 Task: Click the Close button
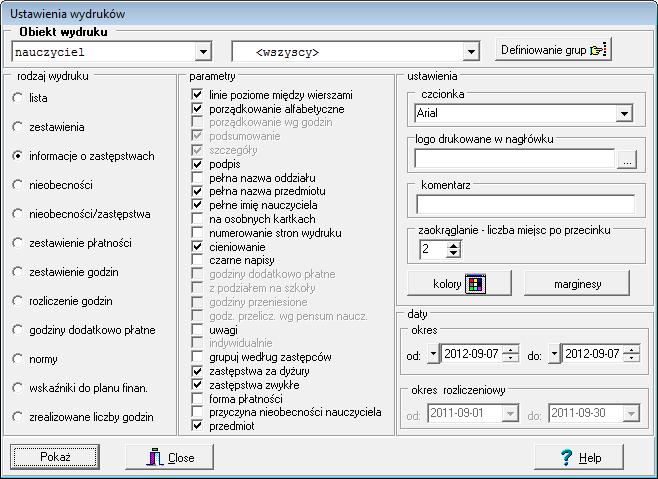coord(170,457)
